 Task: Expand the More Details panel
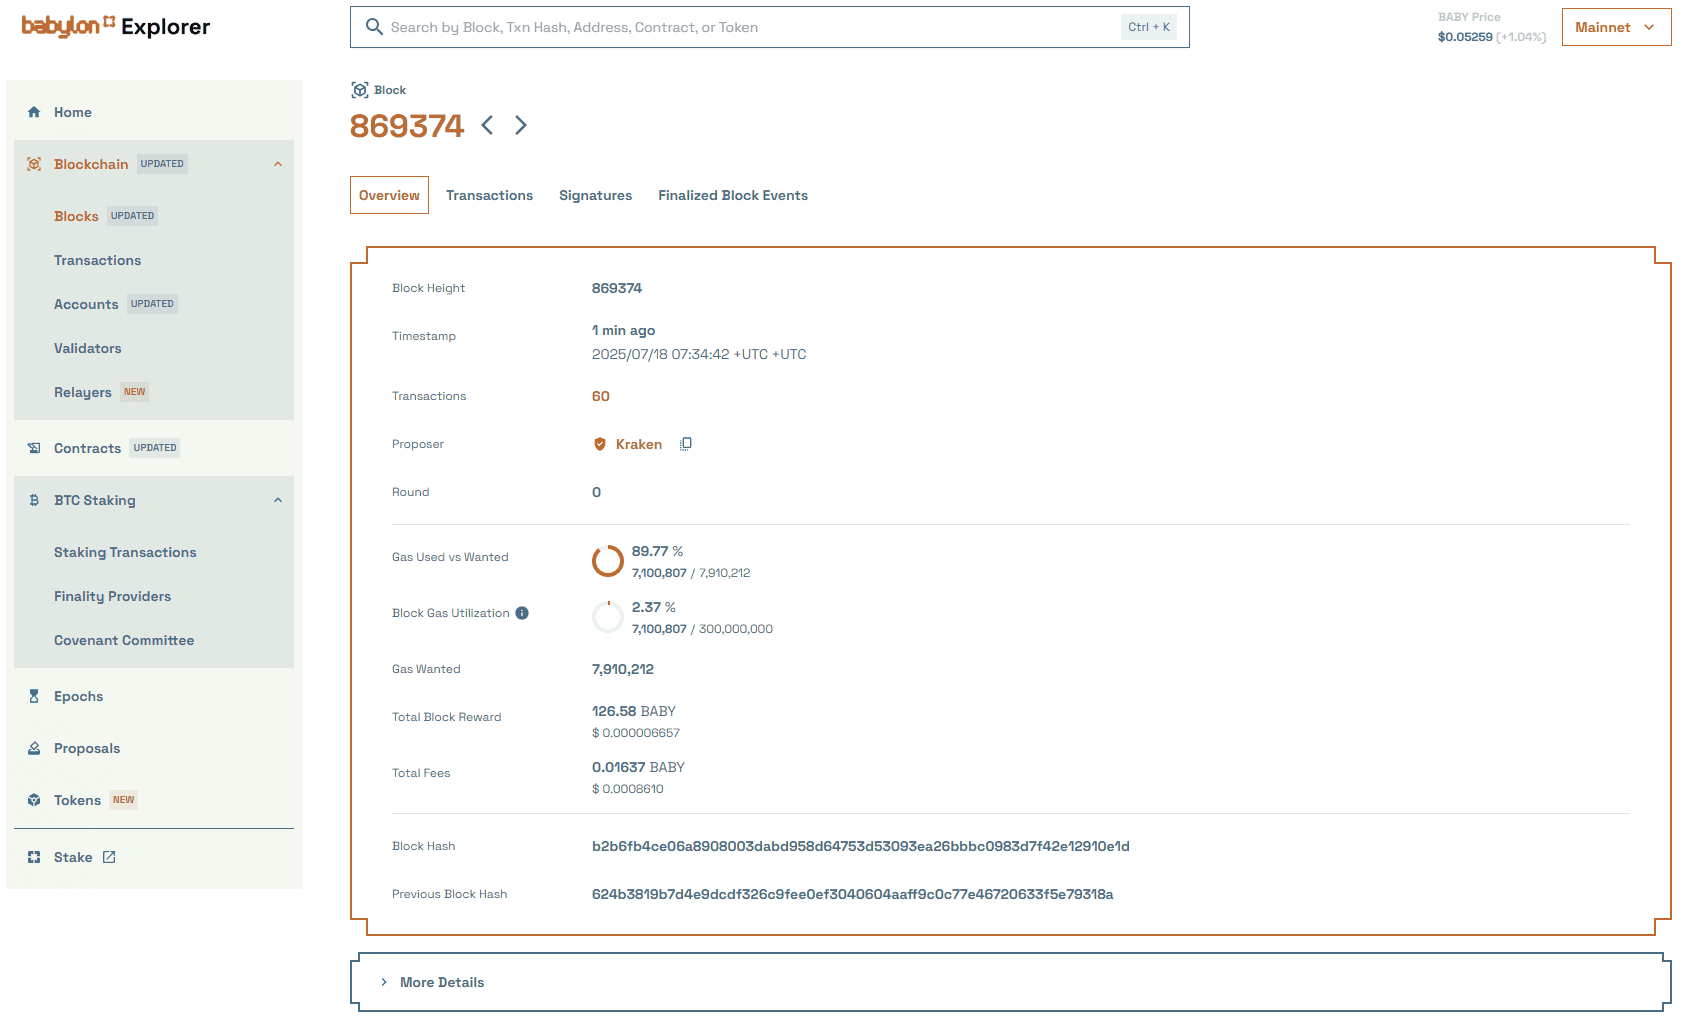441,982
